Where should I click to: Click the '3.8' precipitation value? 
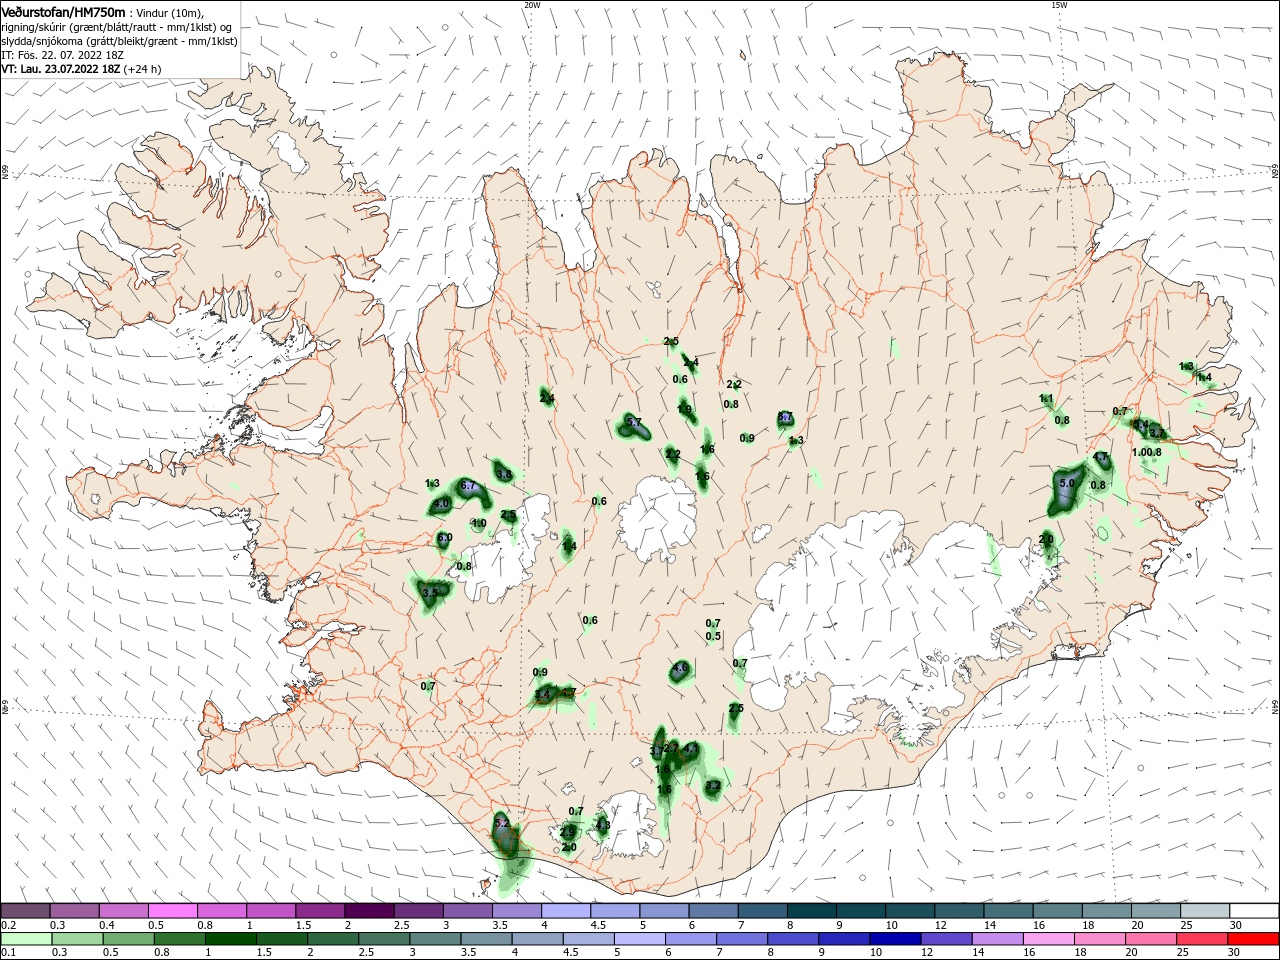pyautogui.click(x=504, y=475)
